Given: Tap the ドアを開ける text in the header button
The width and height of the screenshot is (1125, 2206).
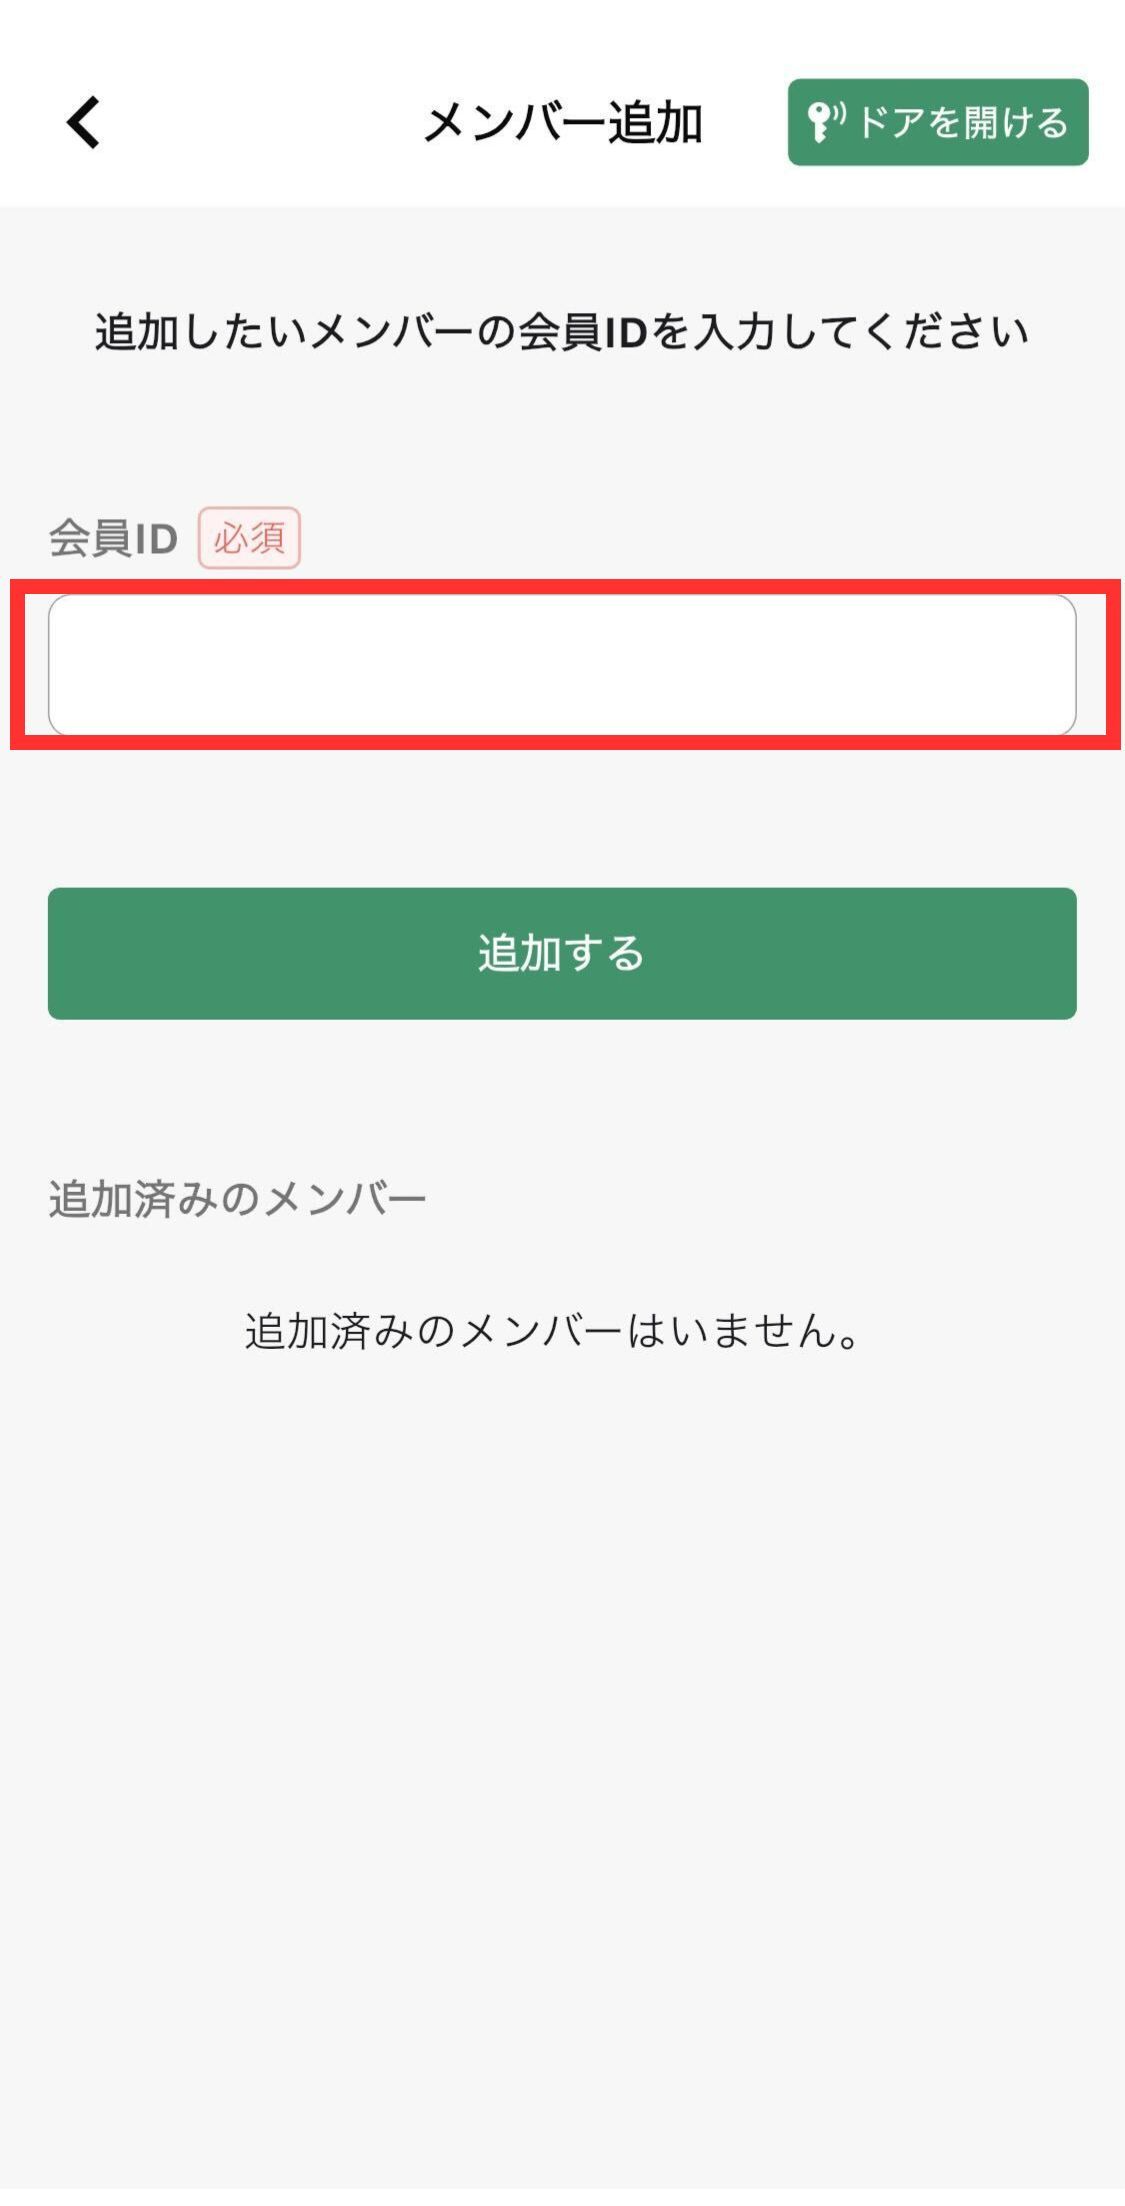Looking at the screenshot, I should (x=963, y=123).
